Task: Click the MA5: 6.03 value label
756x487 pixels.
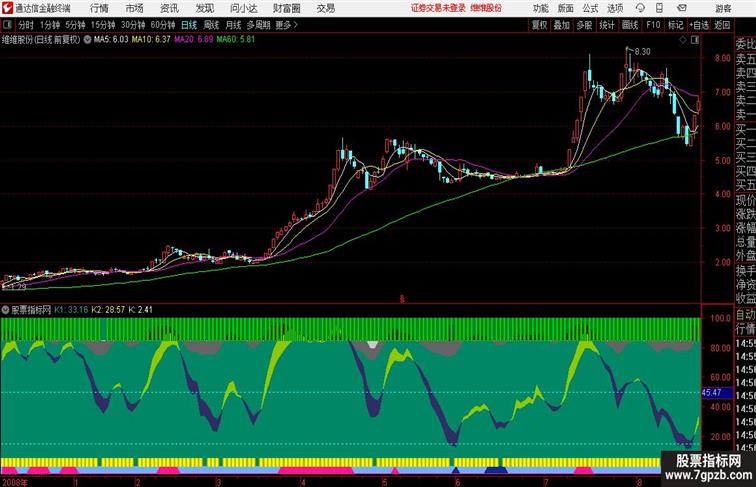Action: pyautogui.click(x=111, y=40)
